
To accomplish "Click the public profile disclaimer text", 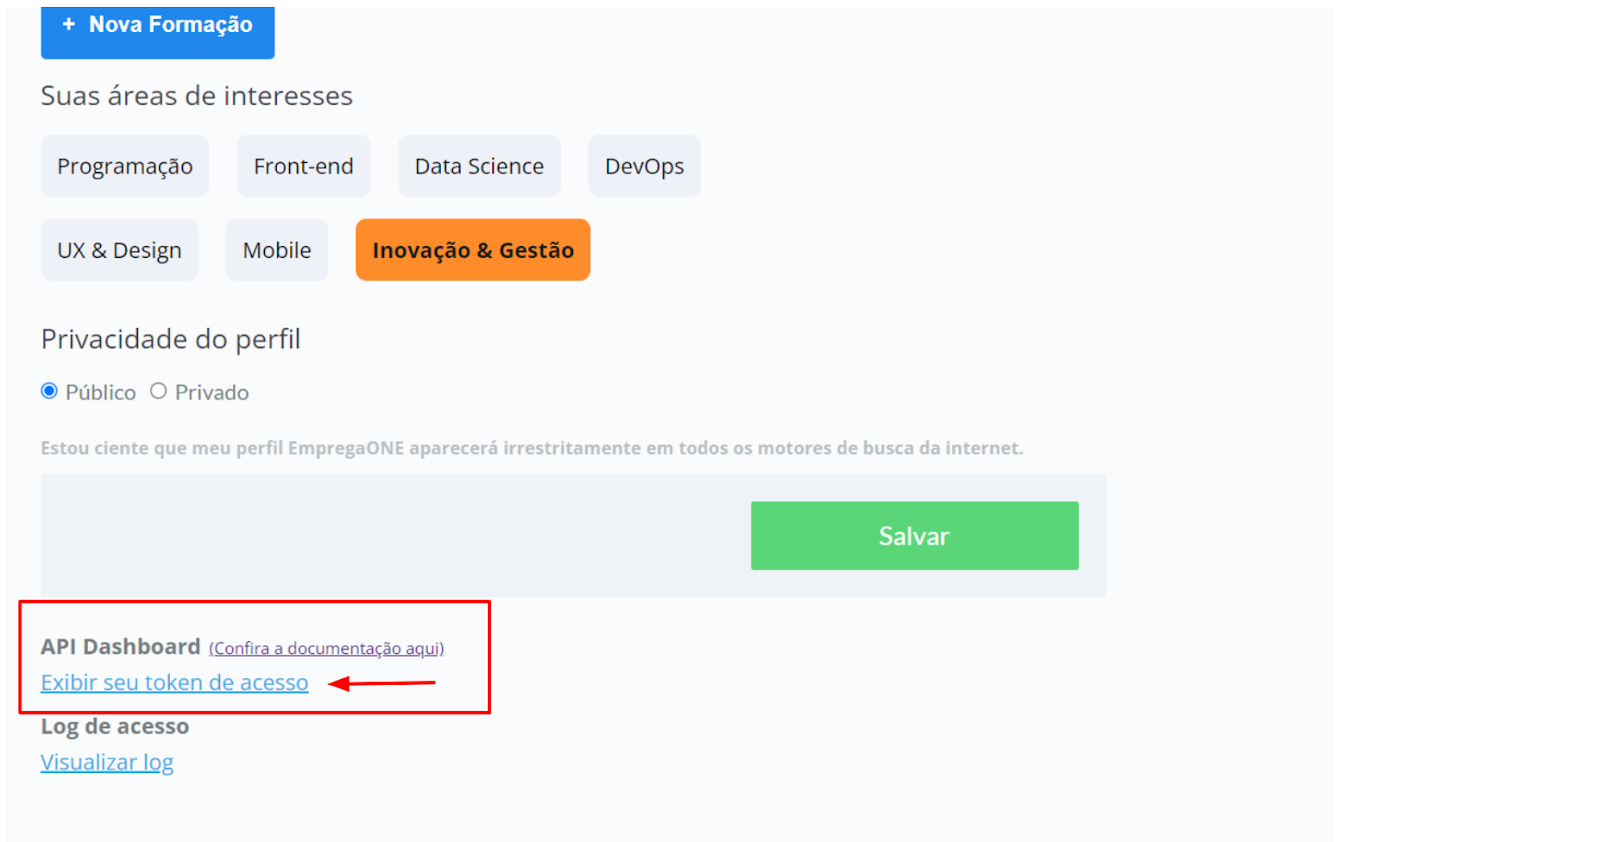I will (x=532, y=448).
